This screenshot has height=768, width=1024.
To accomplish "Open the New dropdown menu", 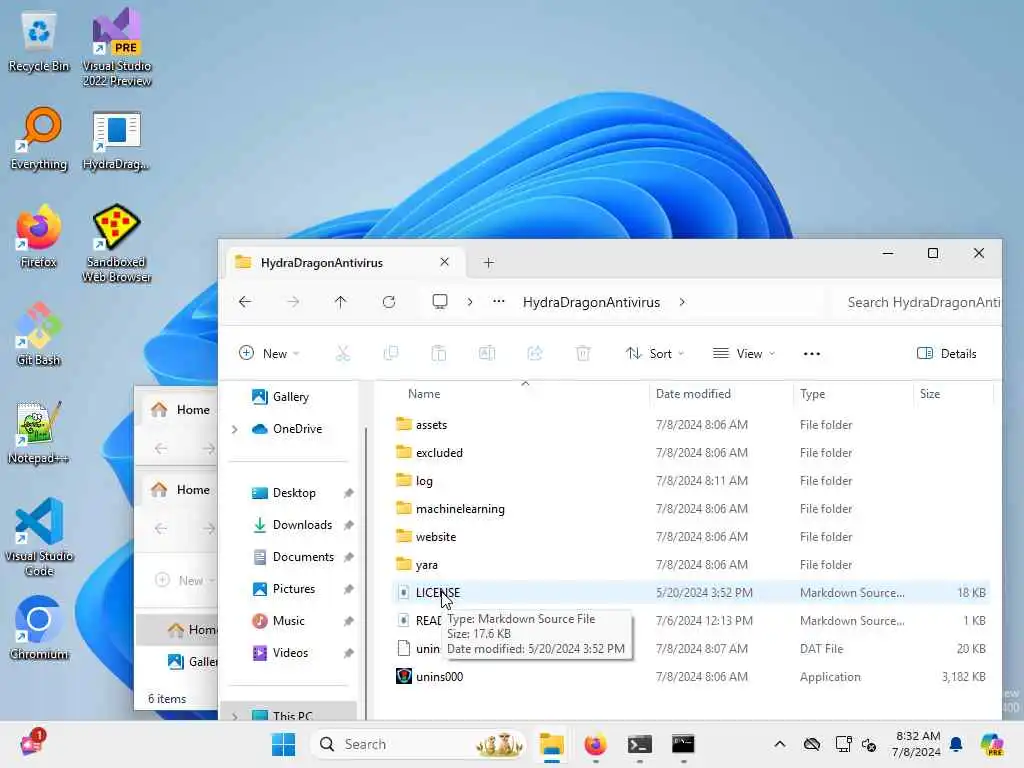I will click(269, 353).
